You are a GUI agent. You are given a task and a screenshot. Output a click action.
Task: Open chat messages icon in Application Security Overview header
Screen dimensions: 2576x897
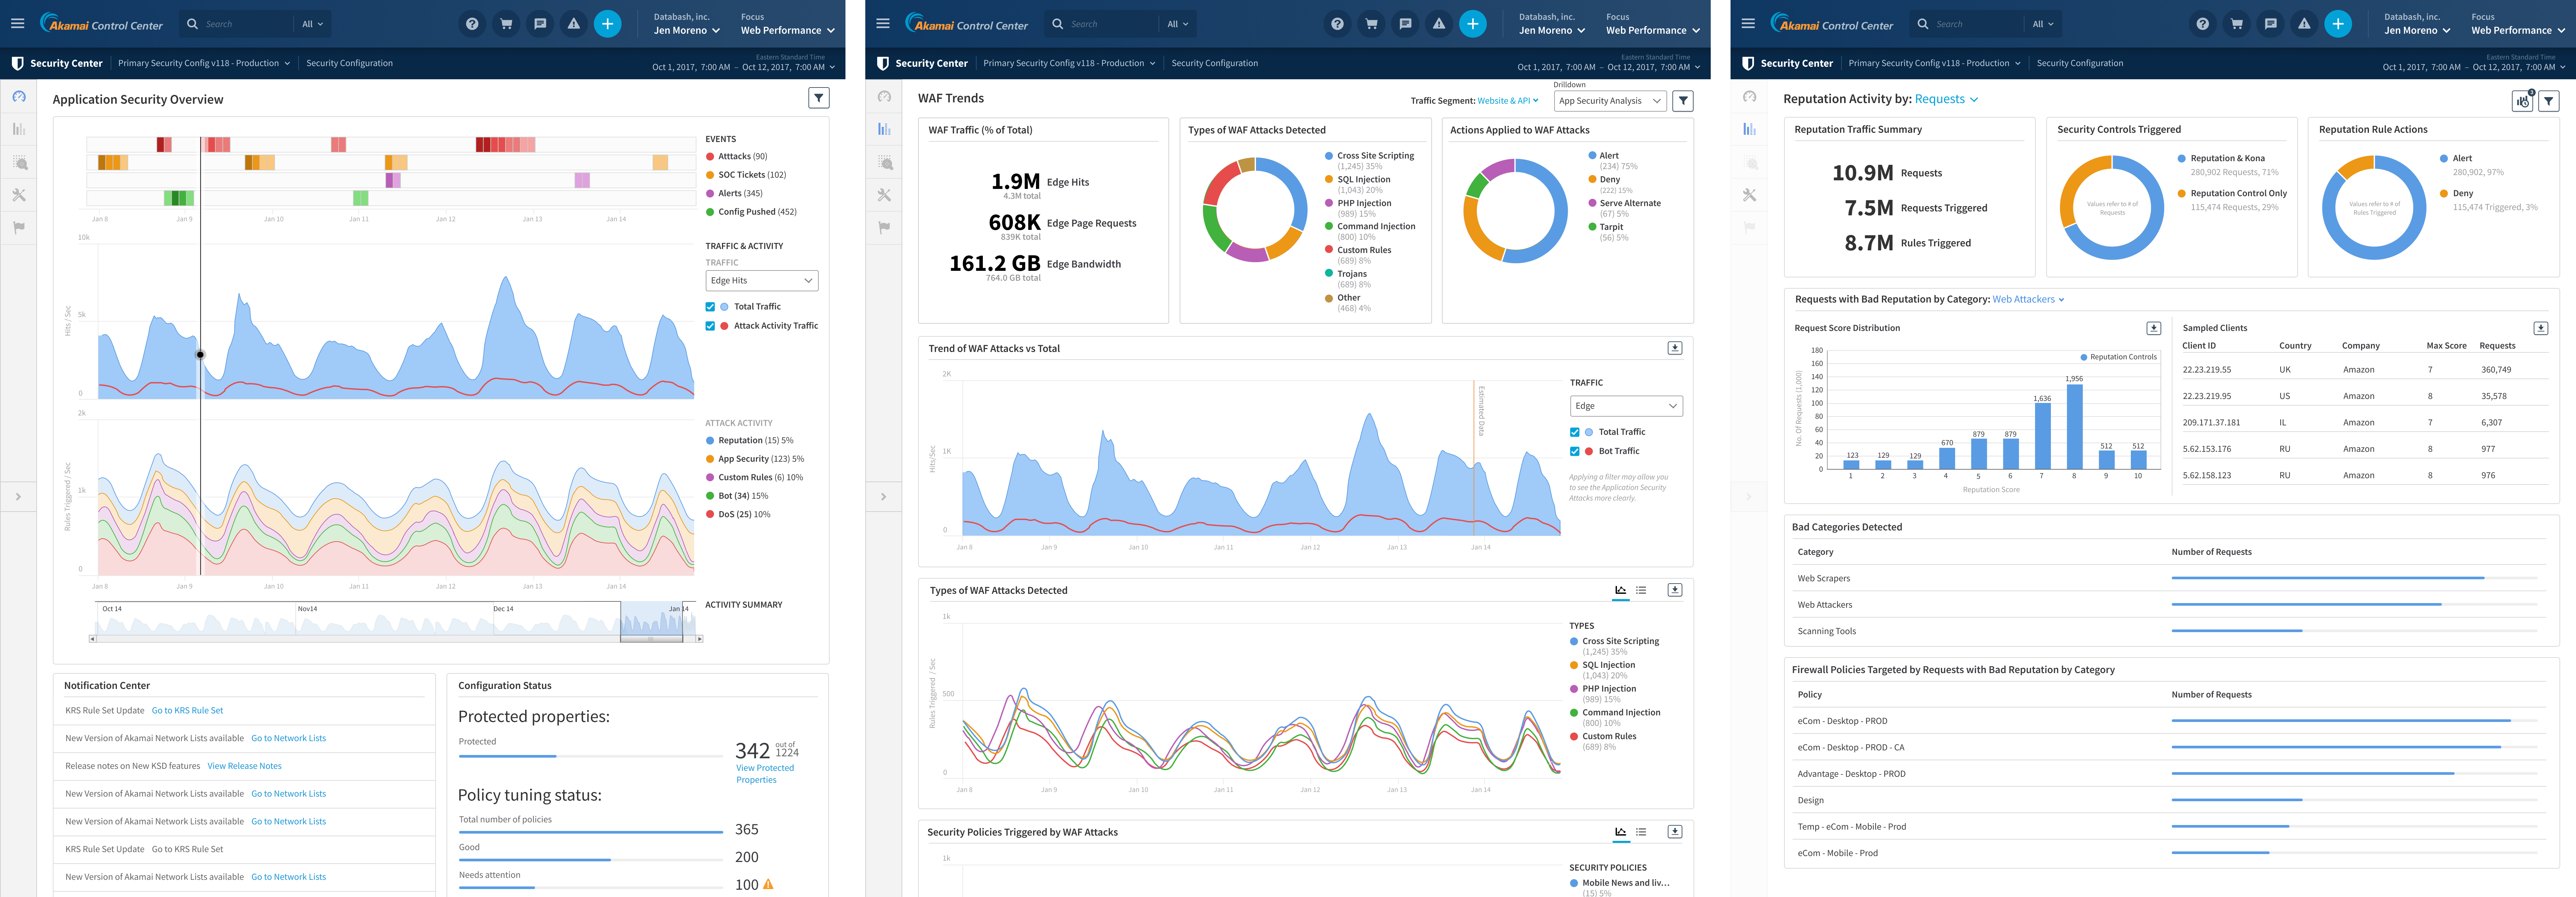540,24
